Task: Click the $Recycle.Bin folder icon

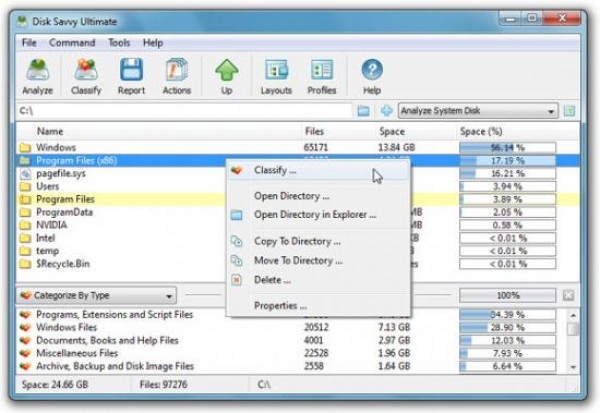Action: 25,264
